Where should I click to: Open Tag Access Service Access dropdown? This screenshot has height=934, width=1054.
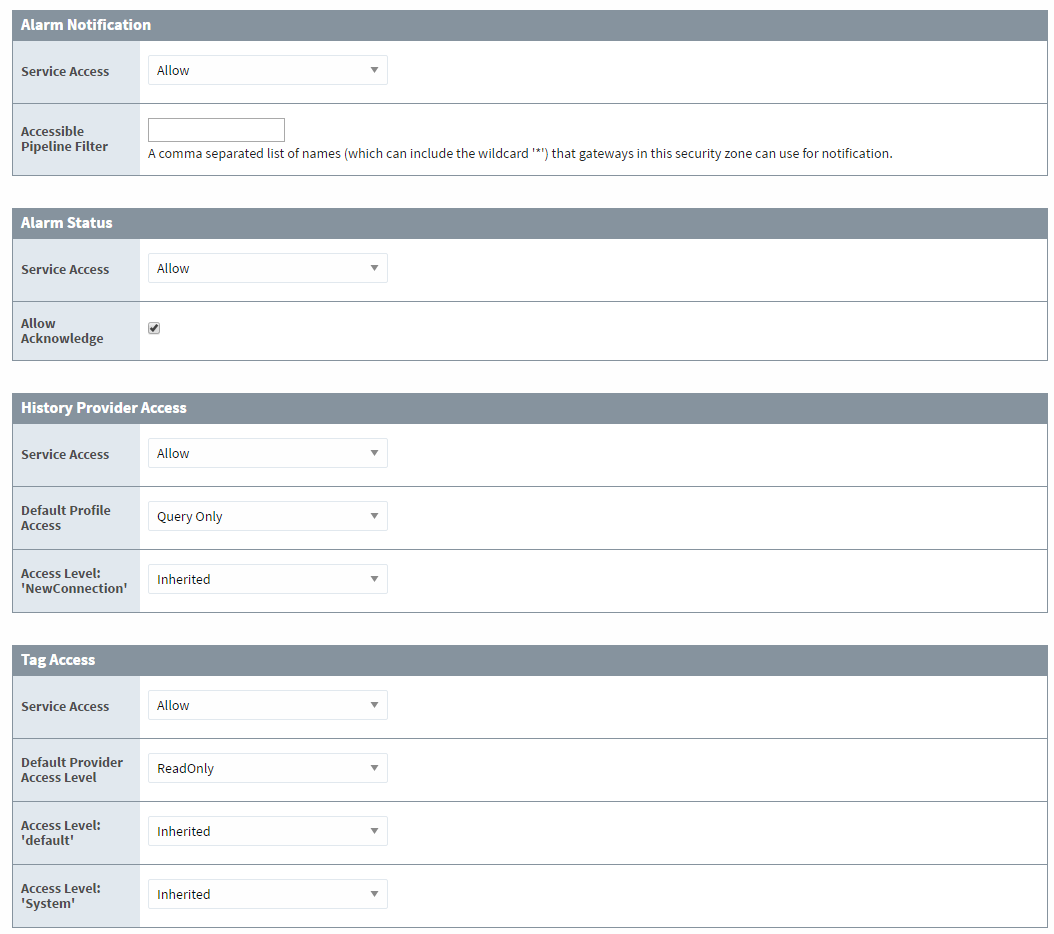pos(267,706)
